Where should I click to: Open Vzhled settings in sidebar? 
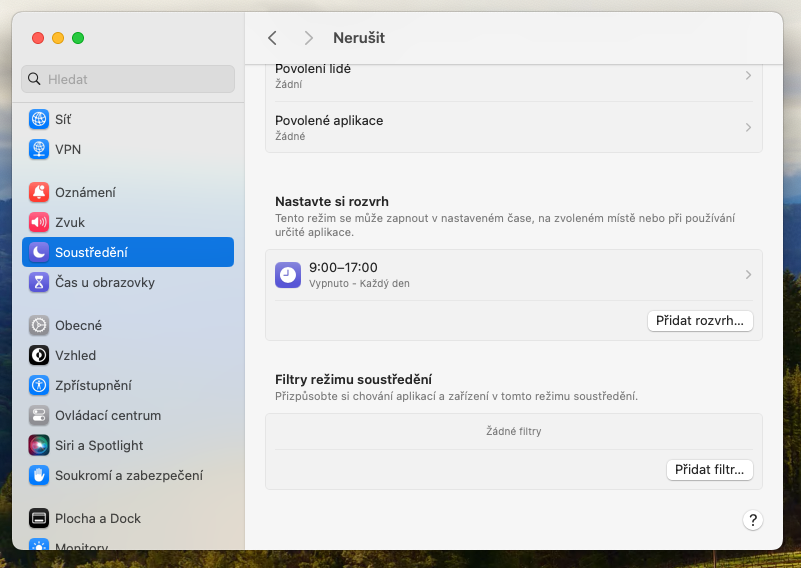tap(76, 355)
